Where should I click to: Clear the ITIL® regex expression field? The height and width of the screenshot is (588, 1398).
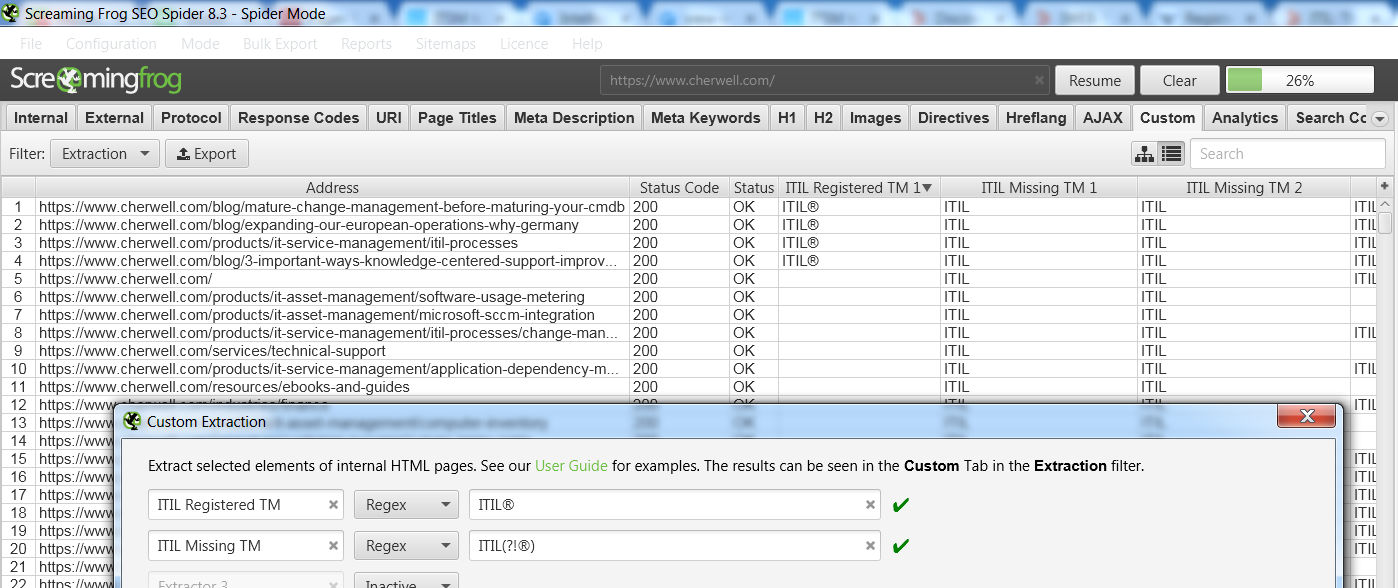point(870,505)
